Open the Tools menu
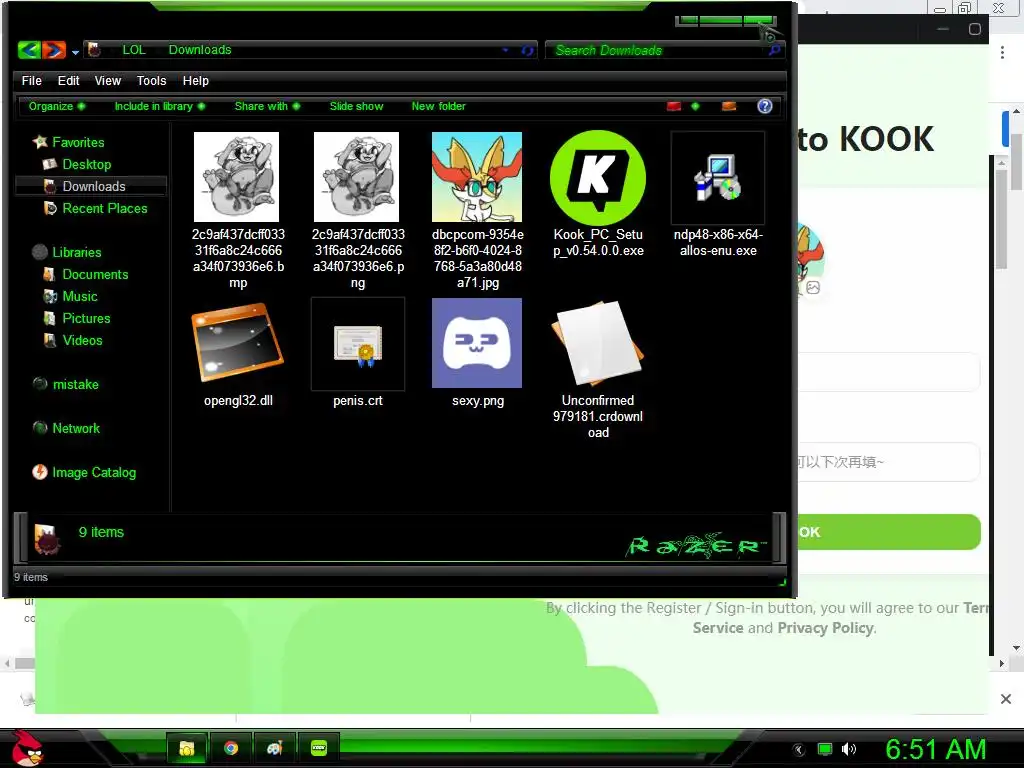 pyautogui.click(x=152, y=81)
